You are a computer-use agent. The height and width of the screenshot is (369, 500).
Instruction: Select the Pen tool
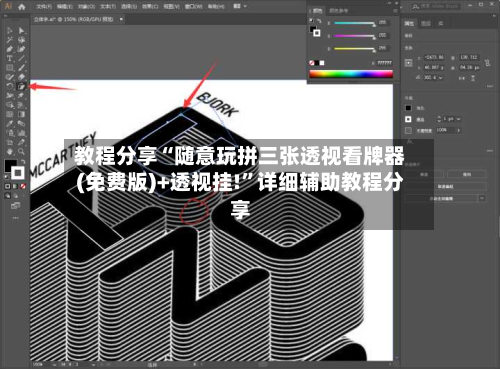9,49
